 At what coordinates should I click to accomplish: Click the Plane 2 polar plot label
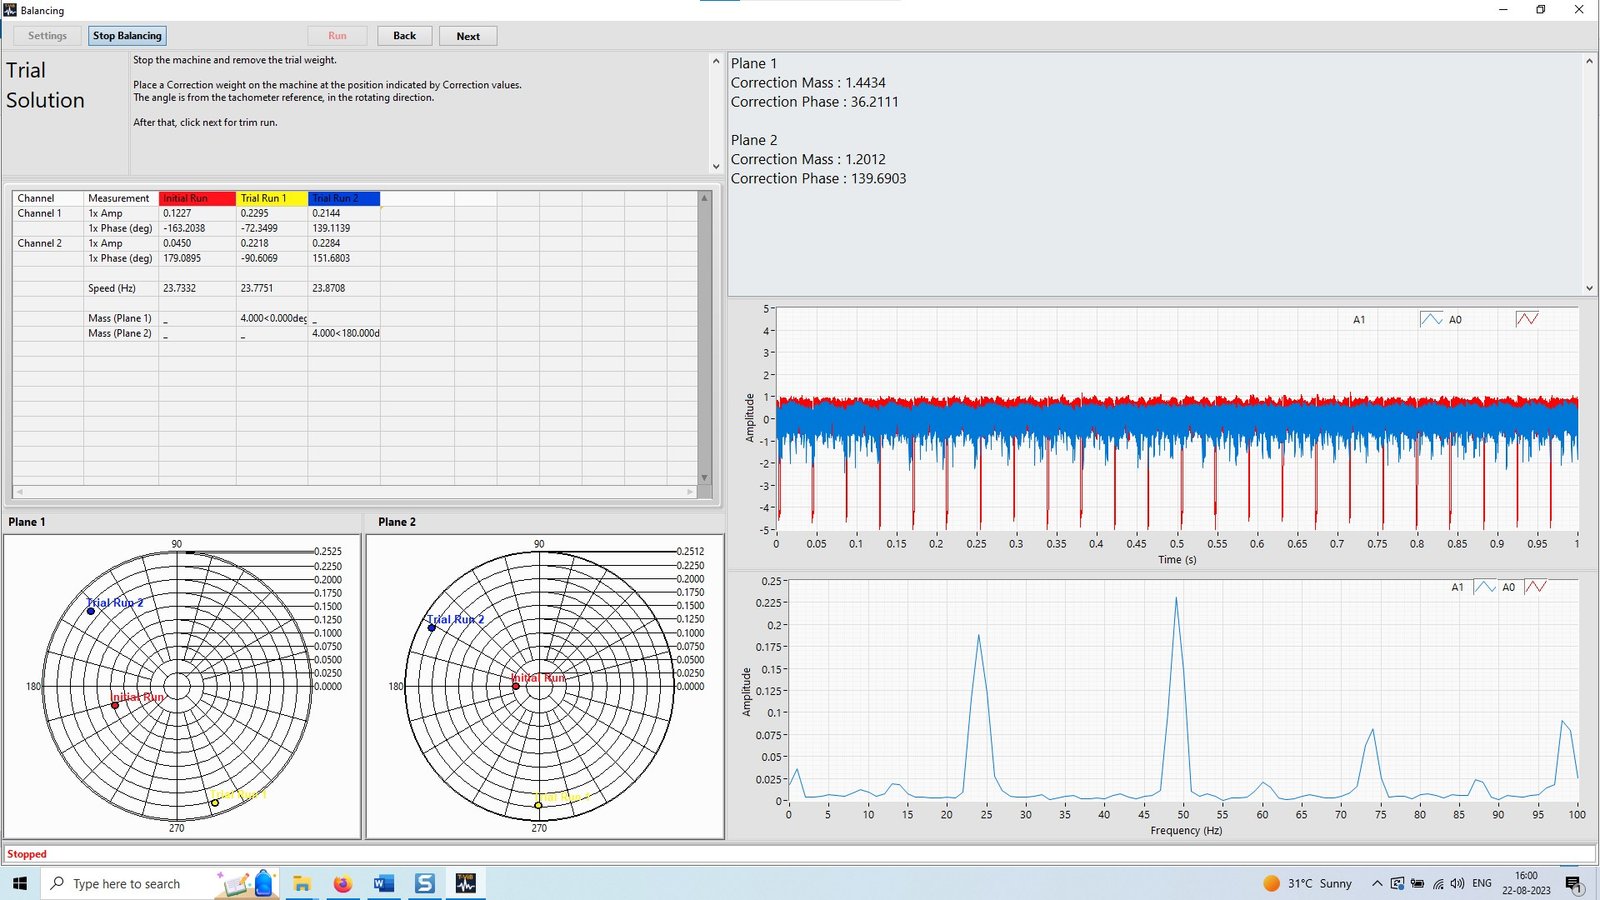click(397, 522)
